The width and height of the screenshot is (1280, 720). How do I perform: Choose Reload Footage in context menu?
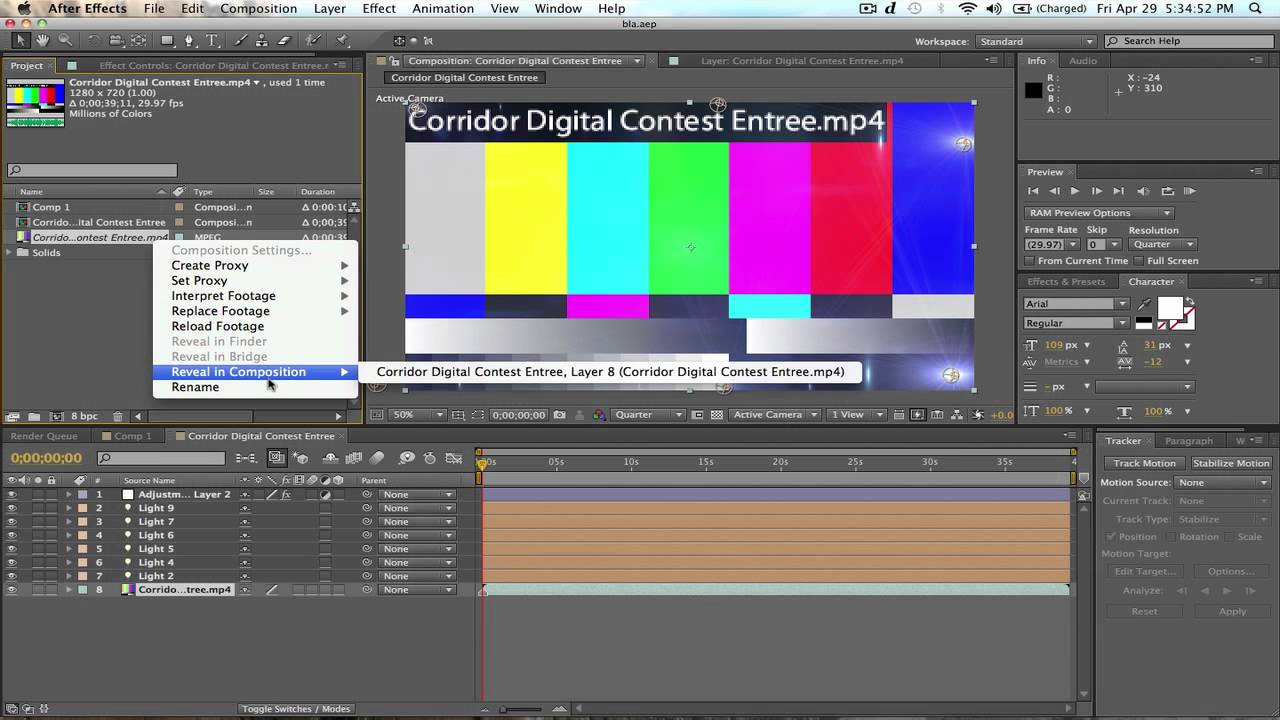[218, 326]
